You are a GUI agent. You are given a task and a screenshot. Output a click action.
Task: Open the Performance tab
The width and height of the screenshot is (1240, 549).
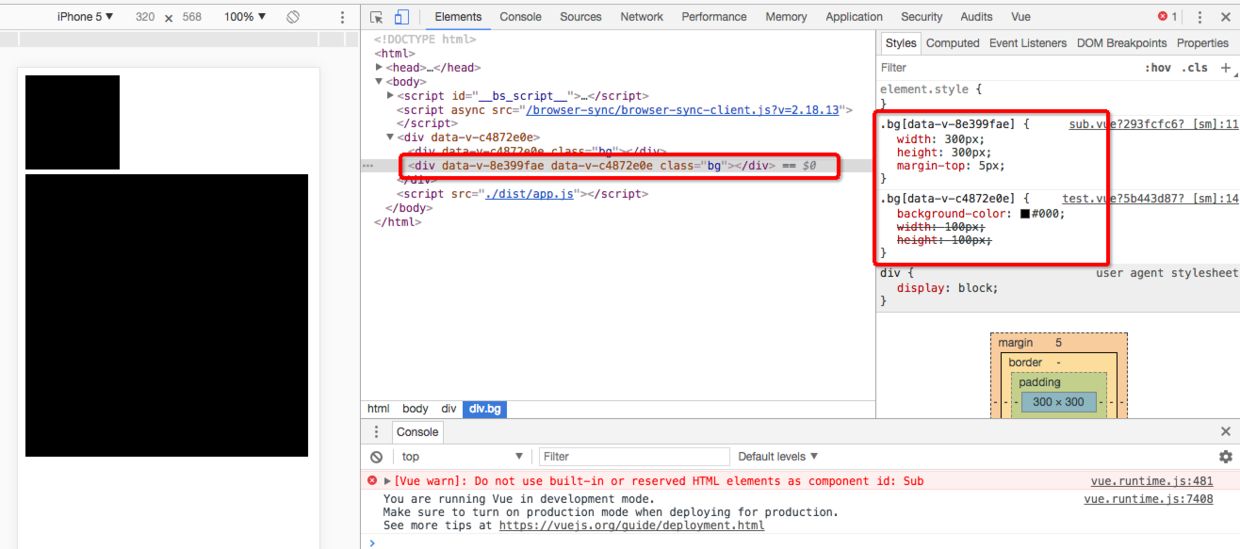point(714,17)
